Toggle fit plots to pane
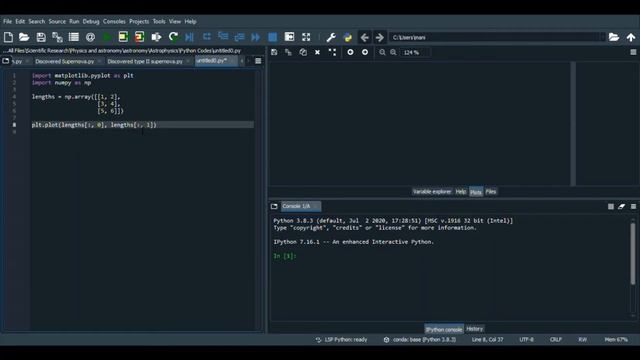The image size is (640, 360). (332, 52)
